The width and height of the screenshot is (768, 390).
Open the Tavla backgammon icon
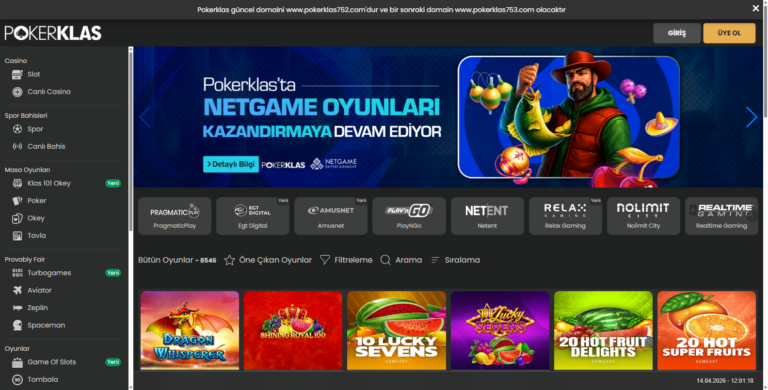tap(17, 236)
